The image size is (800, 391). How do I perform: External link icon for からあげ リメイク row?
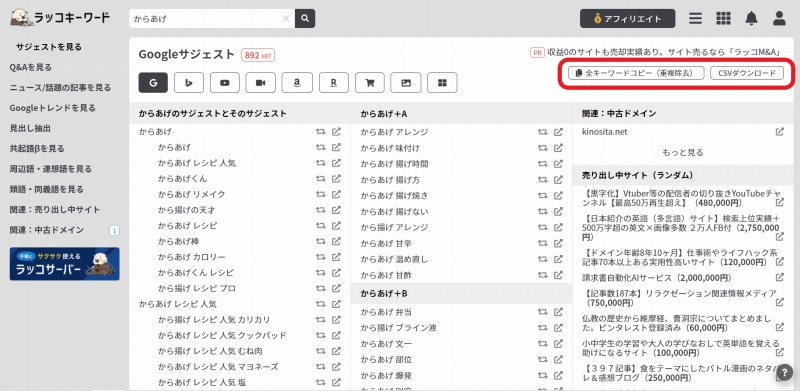(336, 194)
